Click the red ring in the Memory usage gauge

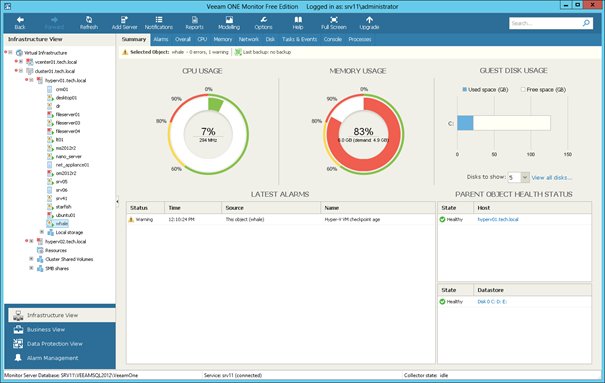(x=390, y=150)
